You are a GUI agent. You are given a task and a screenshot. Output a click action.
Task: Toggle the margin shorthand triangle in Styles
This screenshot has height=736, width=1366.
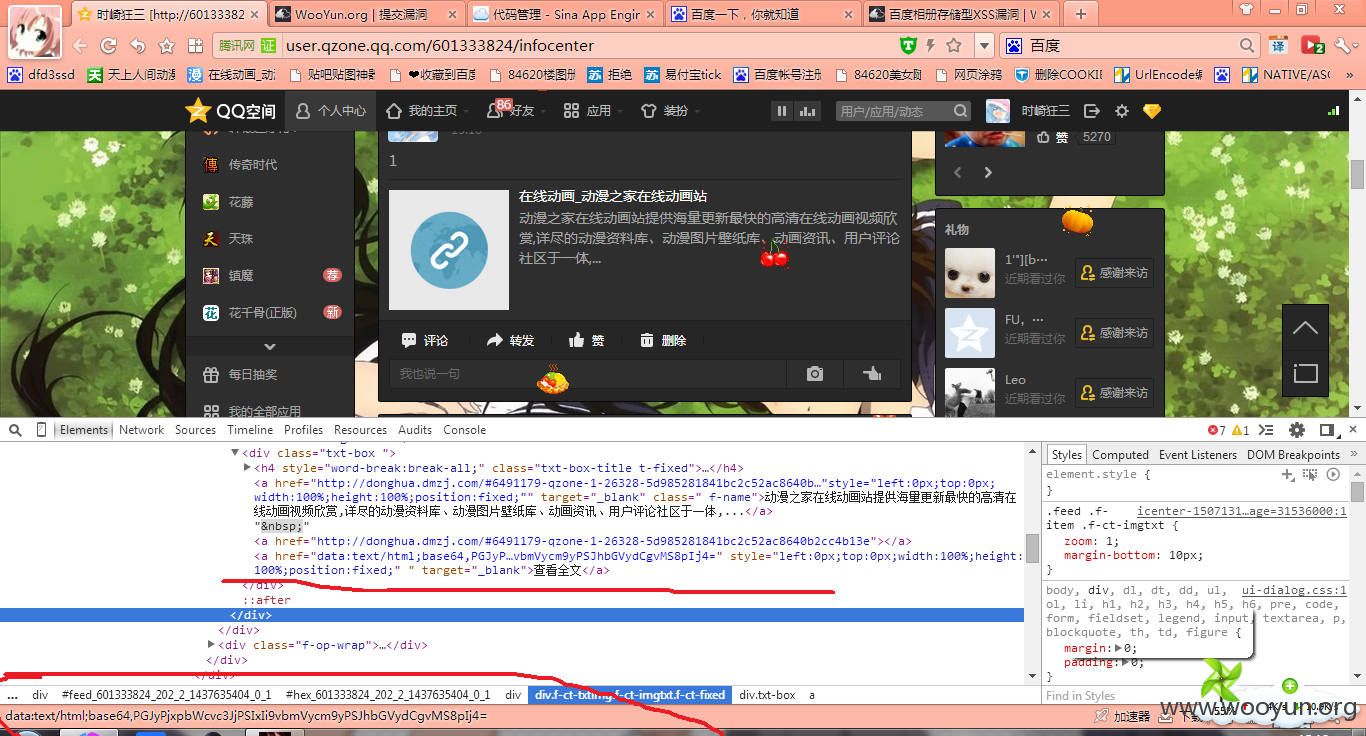point(1118,648)
